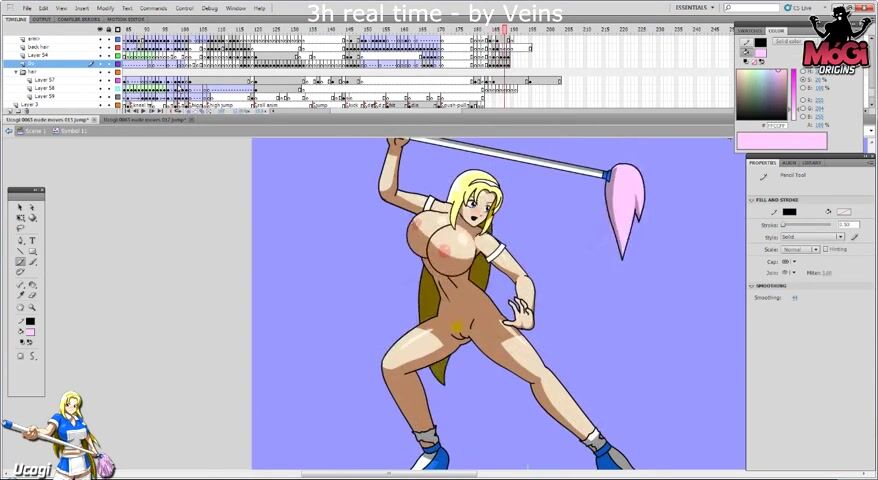Select the Line tool
Image resolution: width=878 pixels, height=480 pixels.
tap(20, 251)
